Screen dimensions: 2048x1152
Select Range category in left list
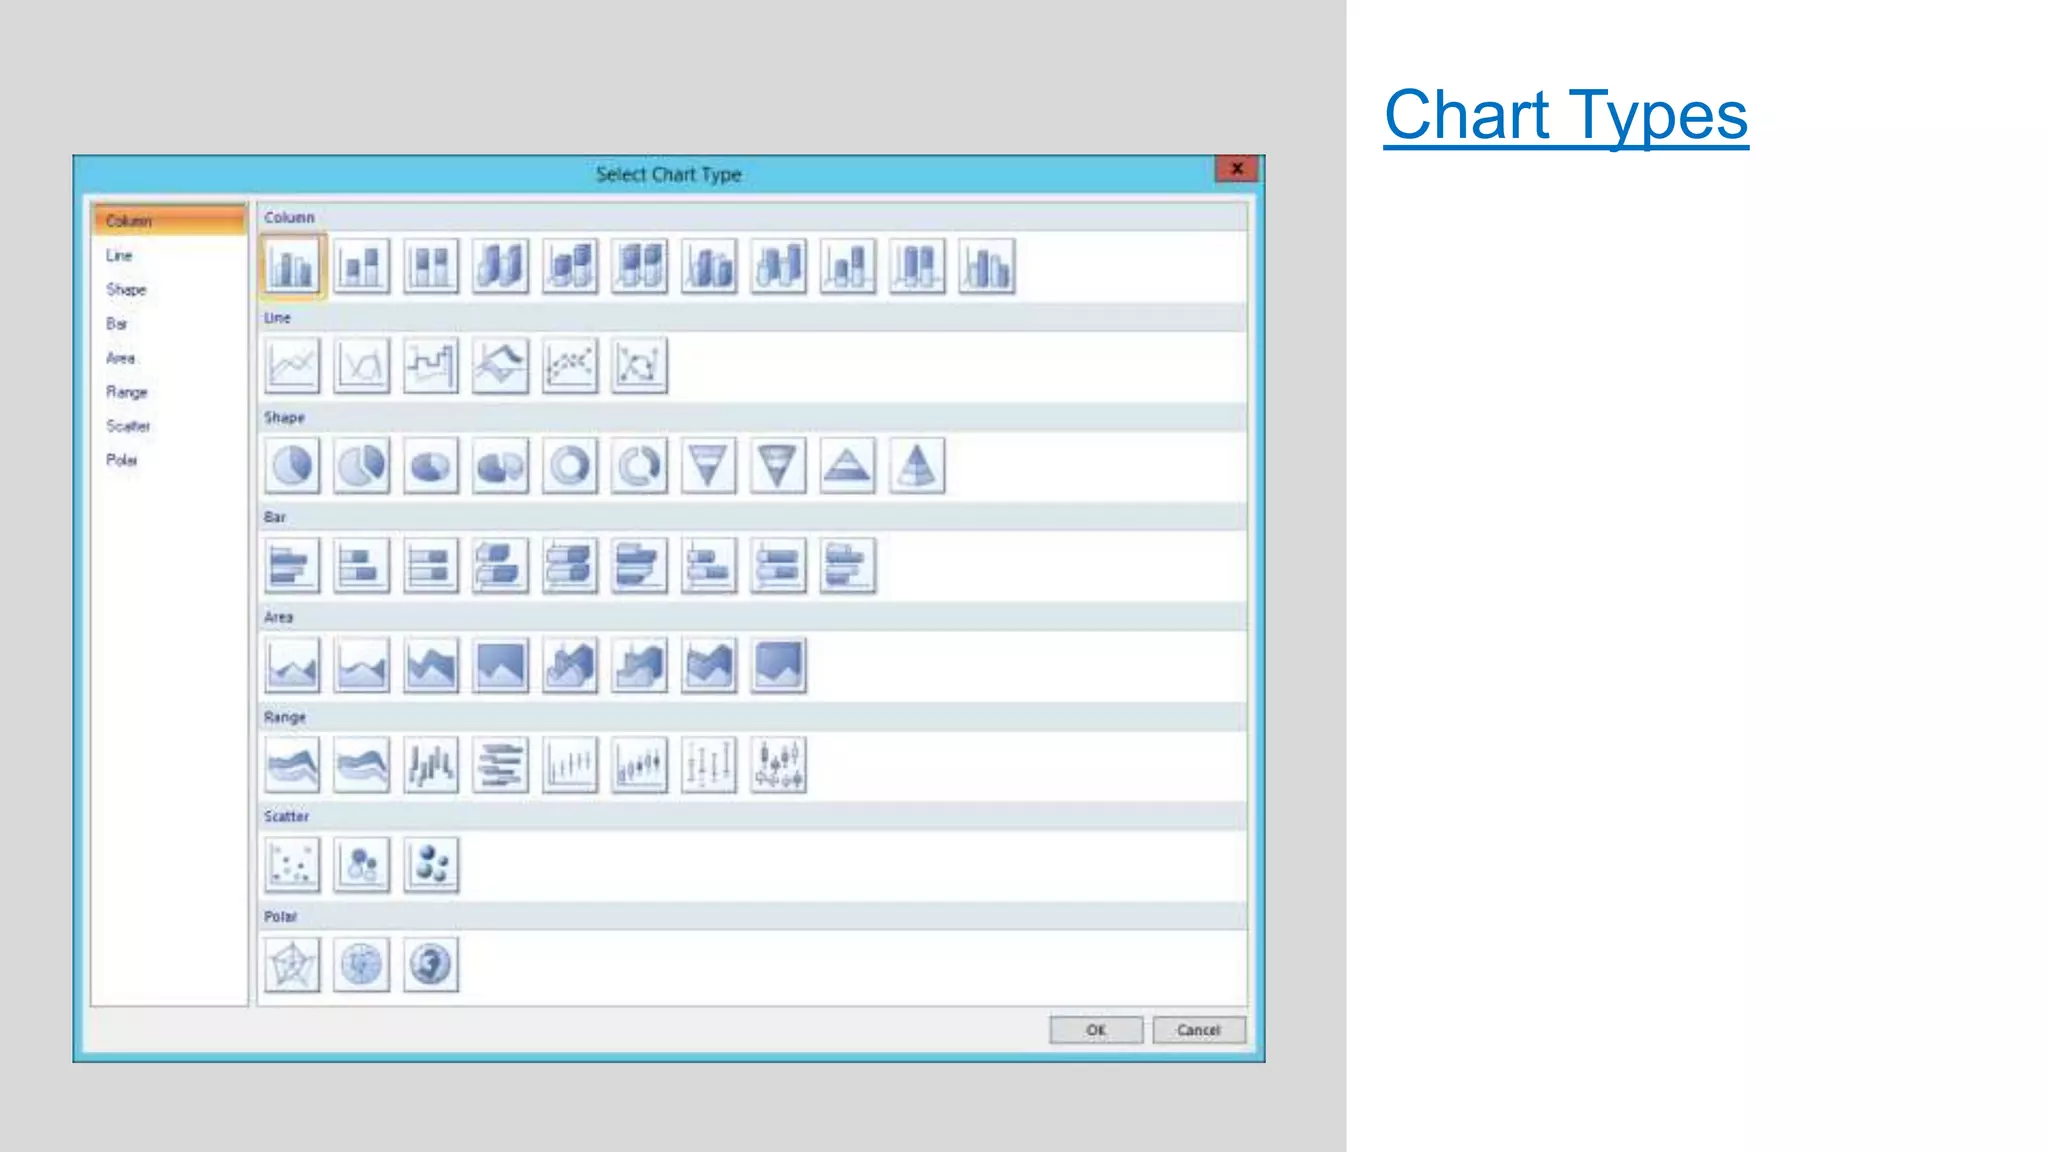pos(126,392)
